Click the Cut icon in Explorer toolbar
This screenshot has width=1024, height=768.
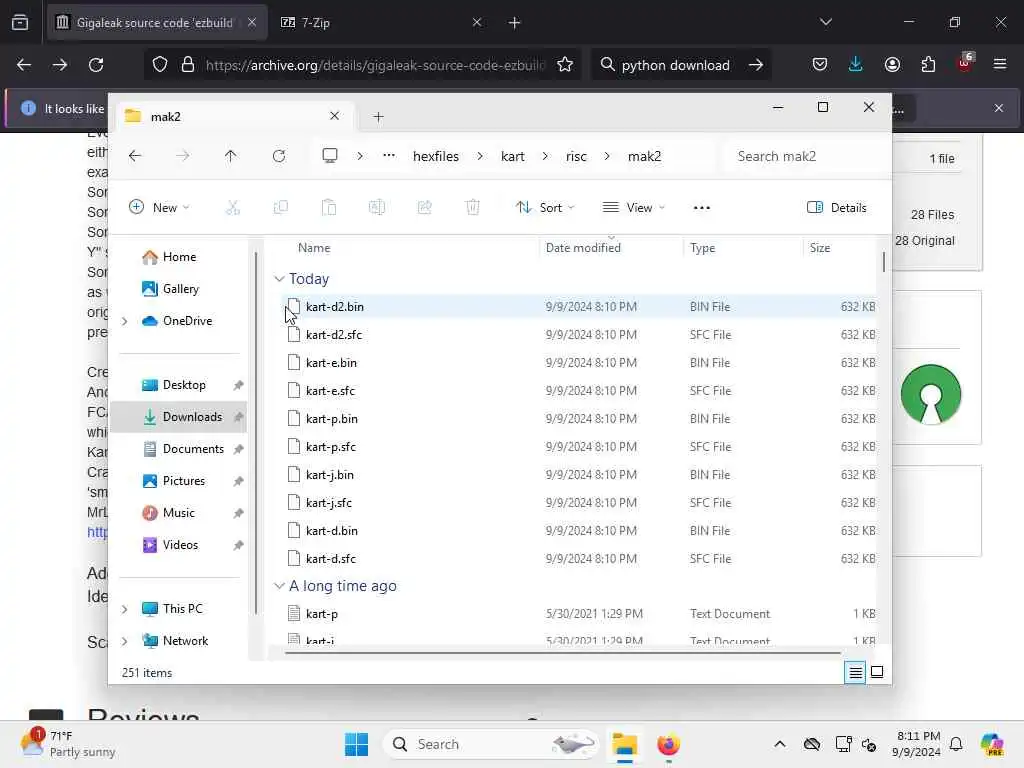(232, 208)
